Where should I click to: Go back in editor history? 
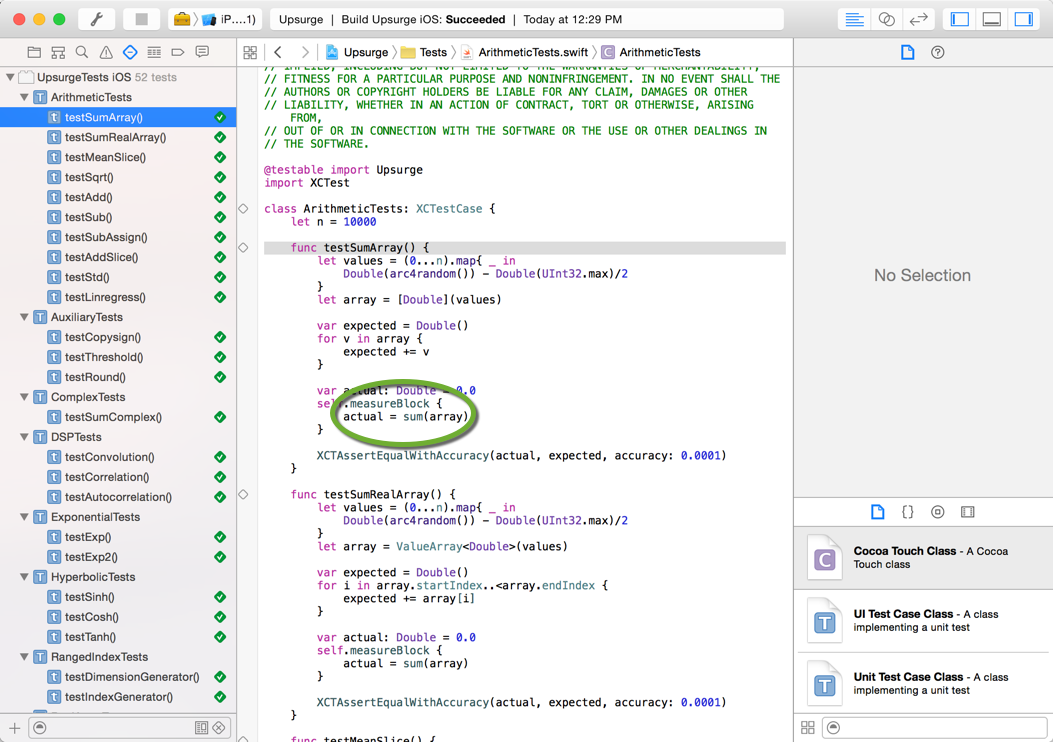coord(279,52)
